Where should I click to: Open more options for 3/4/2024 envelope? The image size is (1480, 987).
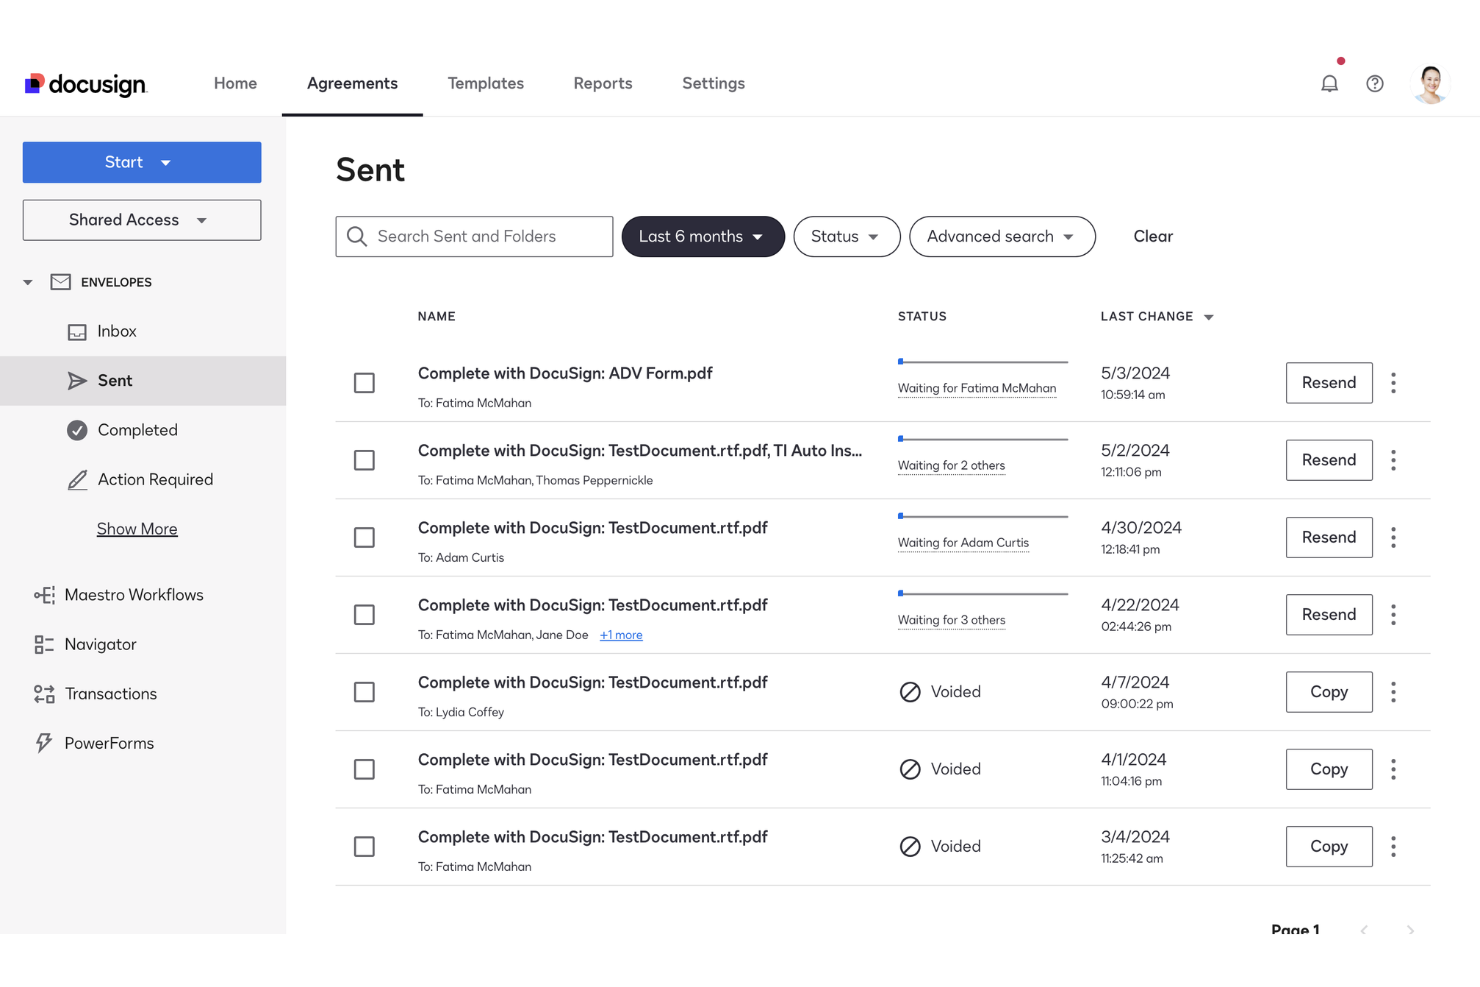[1393, 847]
